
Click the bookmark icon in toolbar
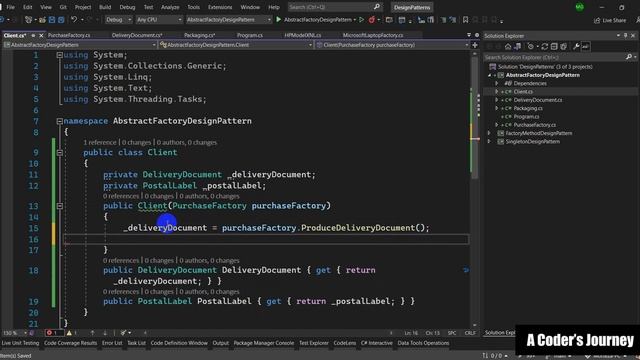[x=465, y=20]
